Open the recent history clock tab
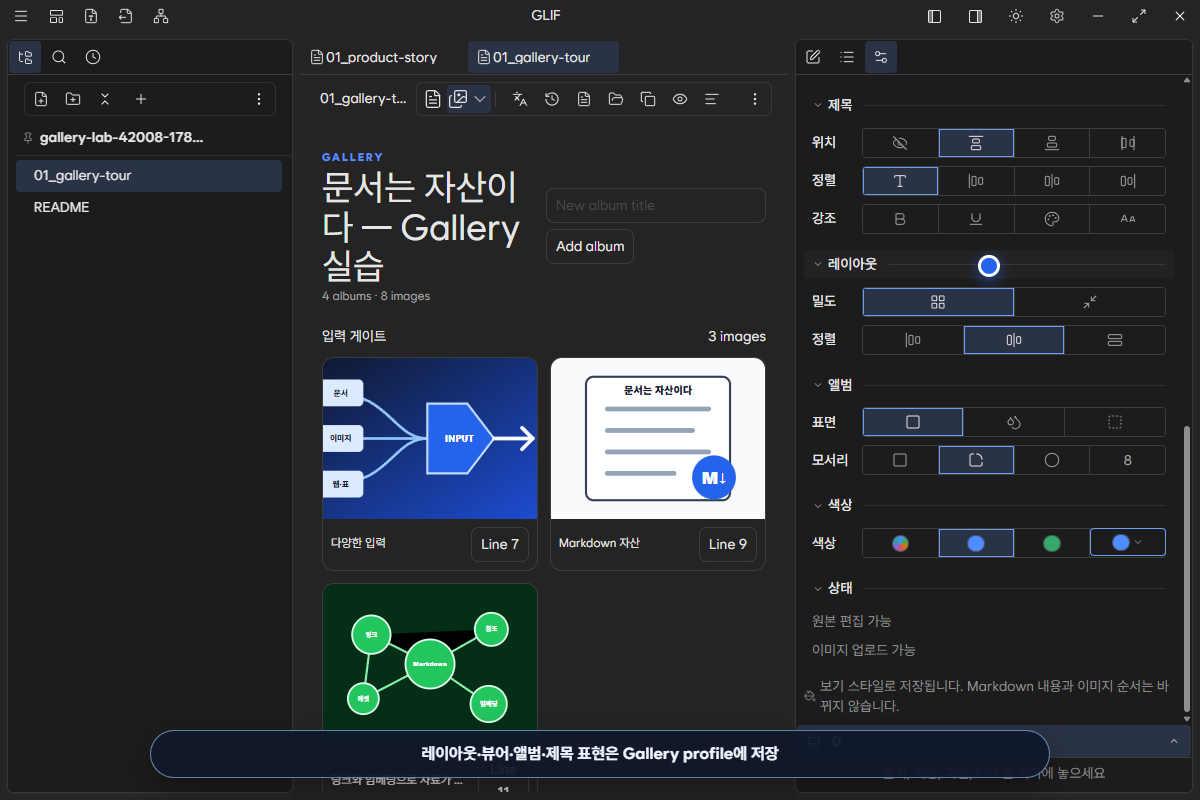1200x800 pixels. coord(93,57)
